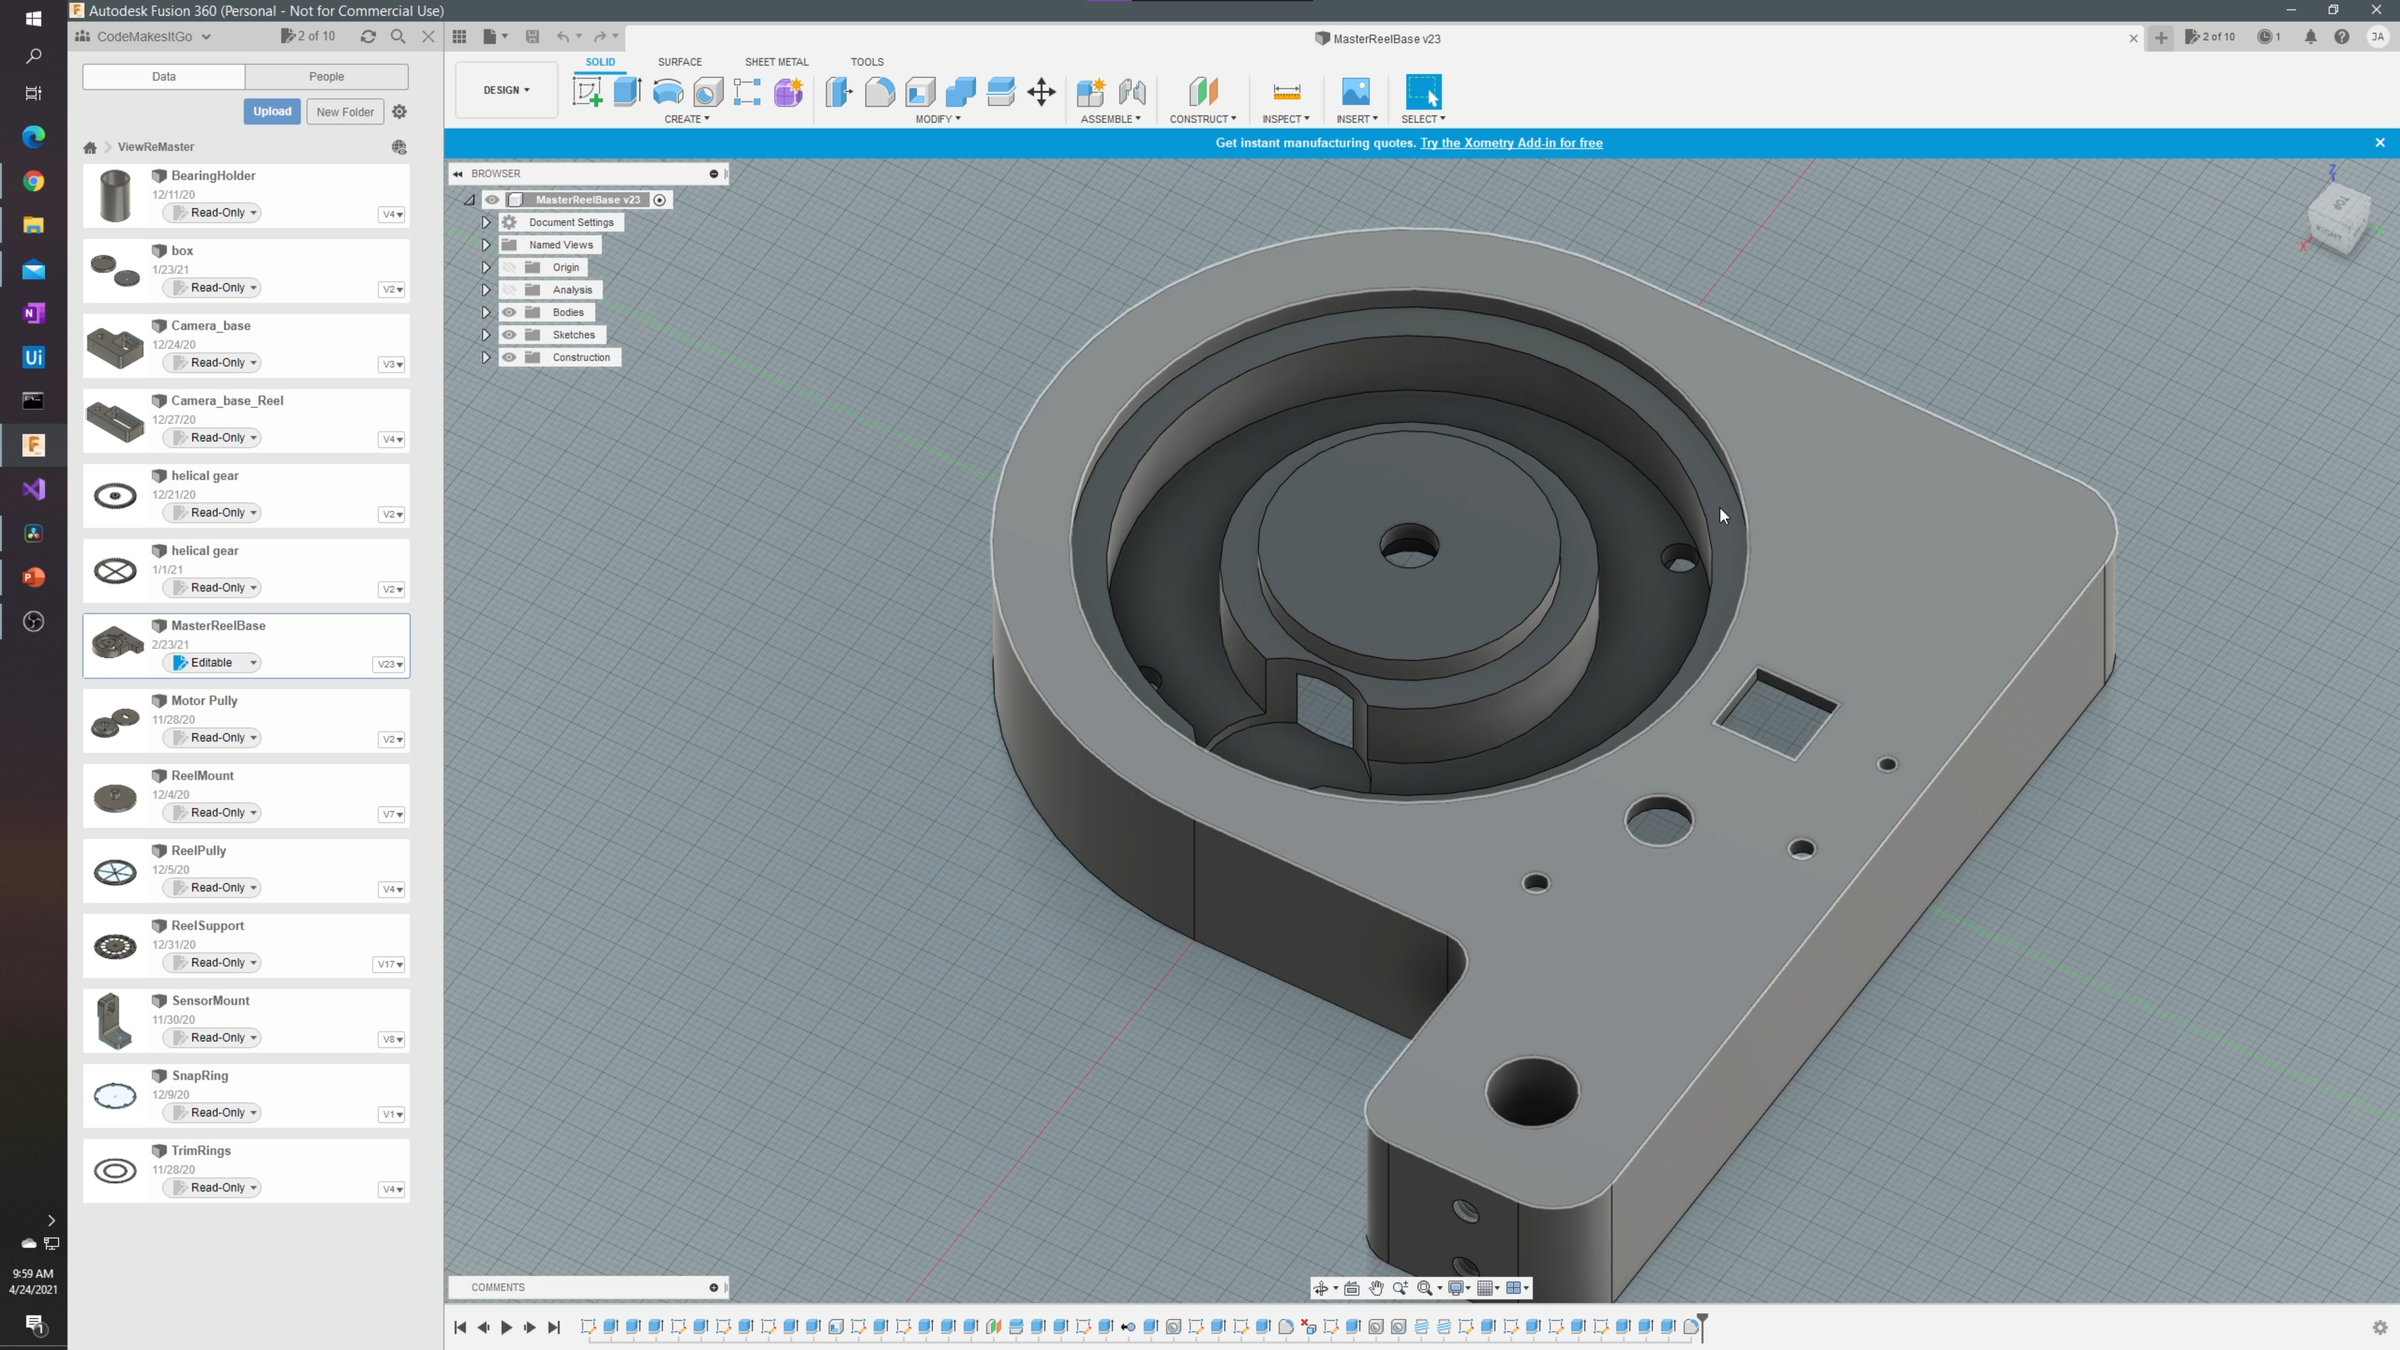Select the Create Sketch tool
The height and width of the screenshot is (1350, 2400).
(587, 92)
